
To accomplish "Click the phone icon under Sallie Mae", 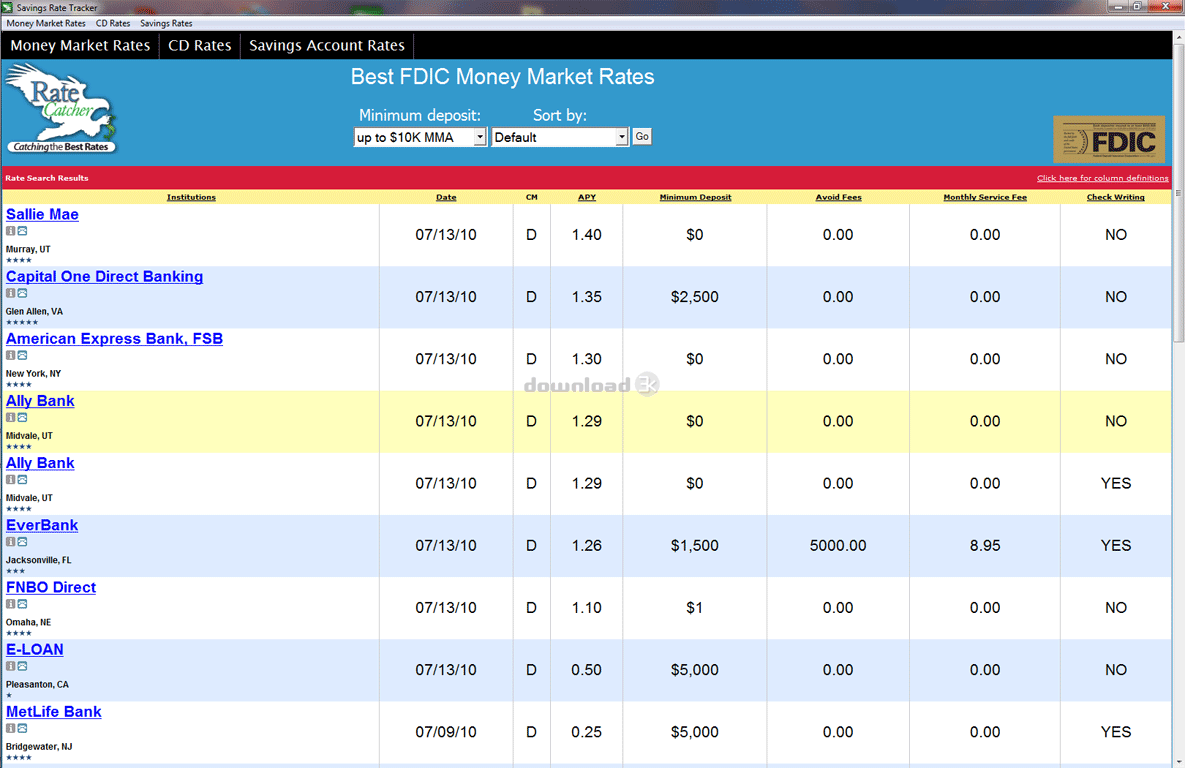I will coord(23,231).
